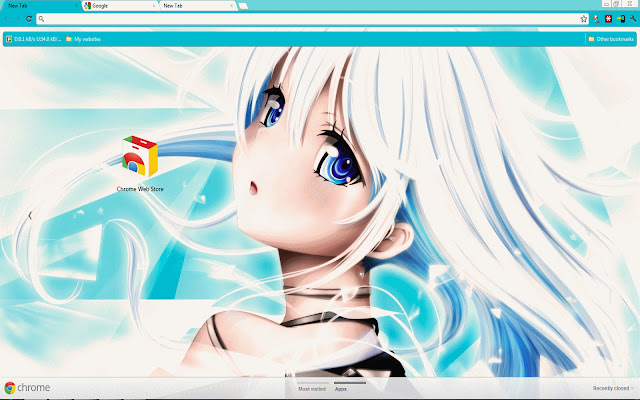Click the Chrome to Phone extension icon
This screenshot has width=640, height=400.
(x=621, y=19)
